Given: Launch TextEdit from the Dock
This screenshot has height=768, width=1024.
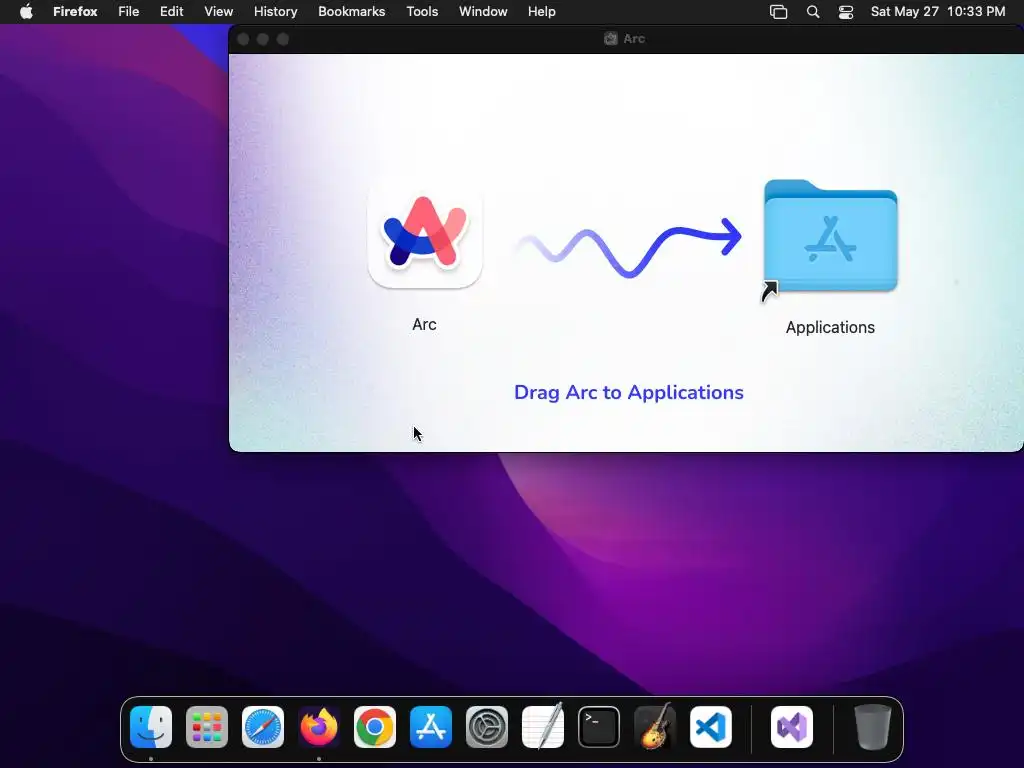Looking at the screenshot, I should [x=543, y=727].
